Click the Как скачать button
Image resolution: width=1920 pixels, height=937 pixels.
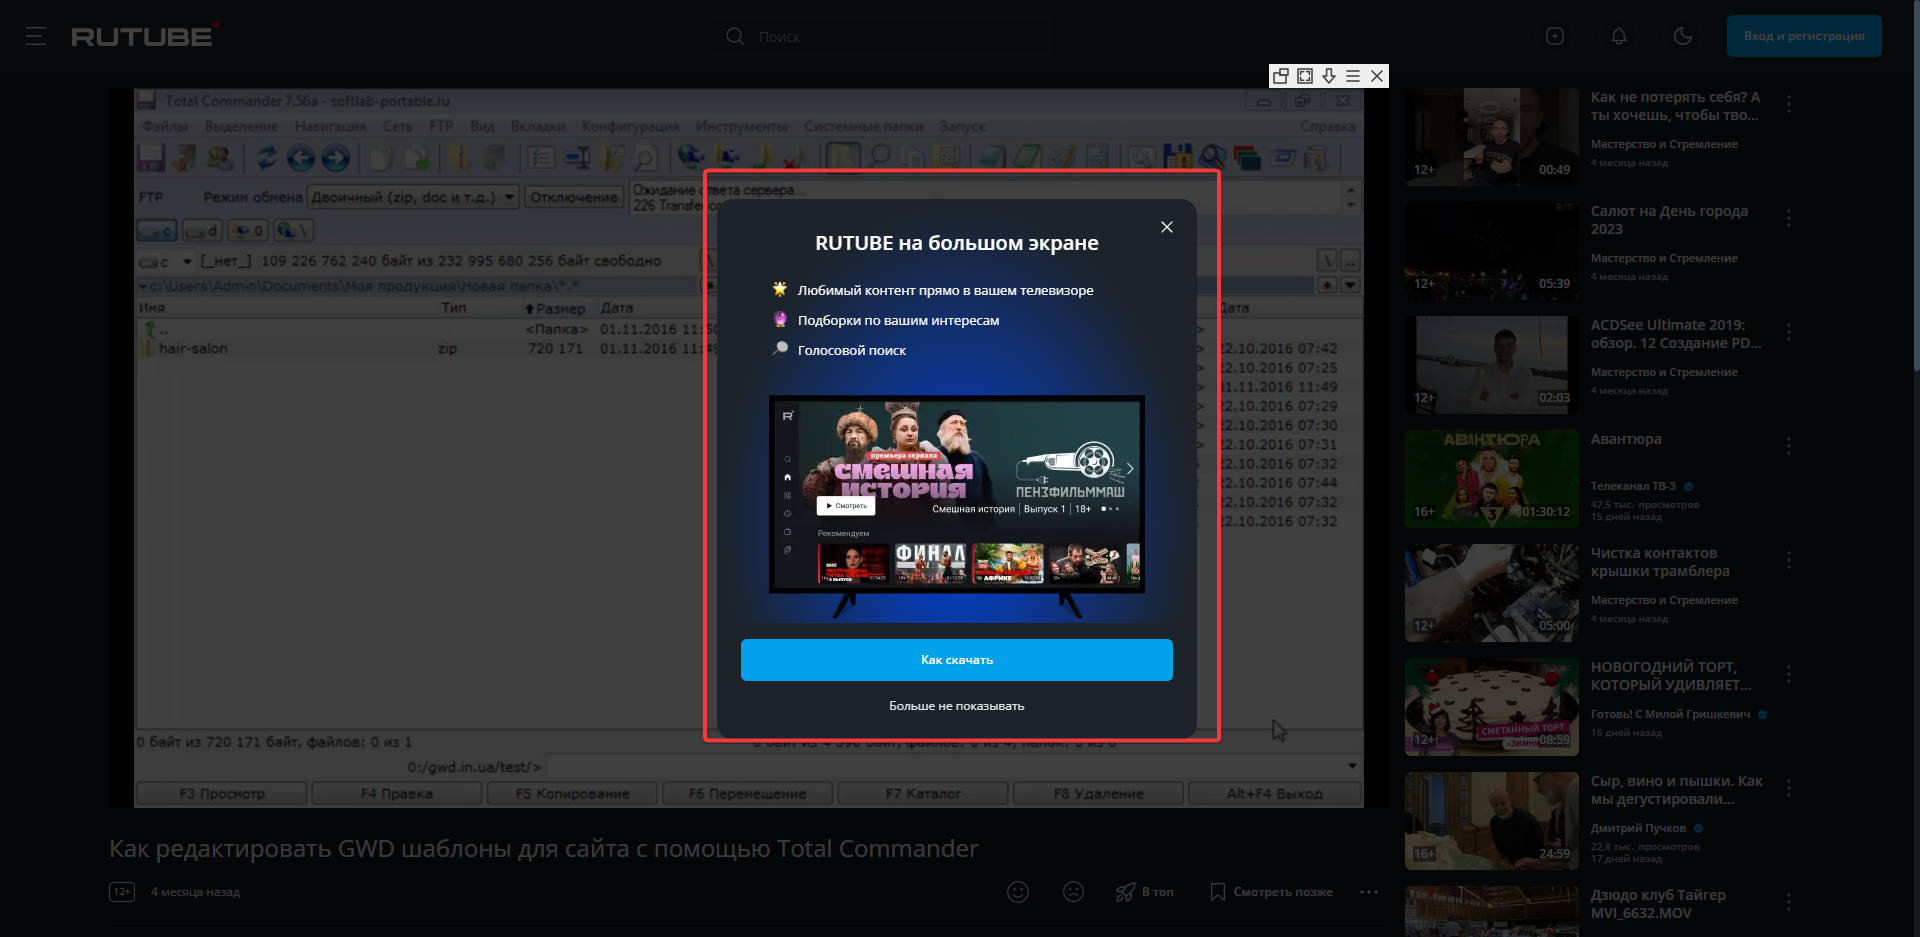tap(956, 659)
